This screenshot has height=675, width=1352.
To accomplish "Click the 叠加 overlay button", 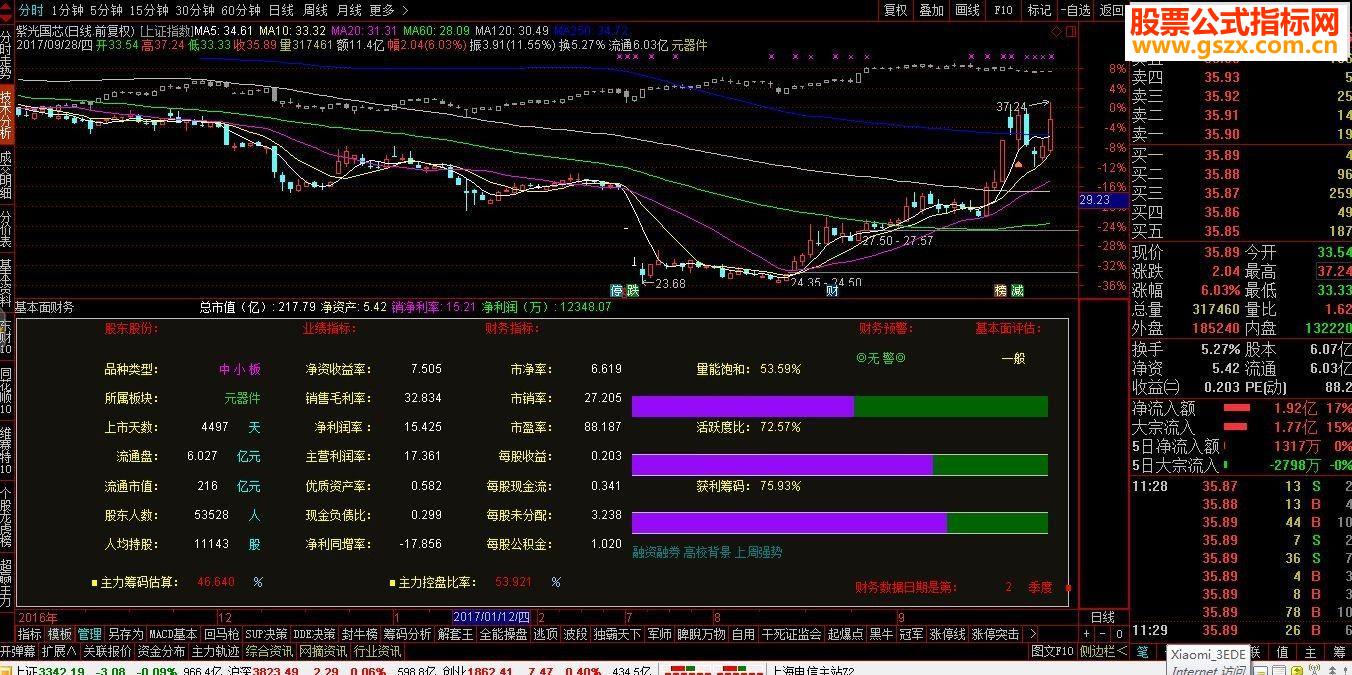I will click(931, 9).
